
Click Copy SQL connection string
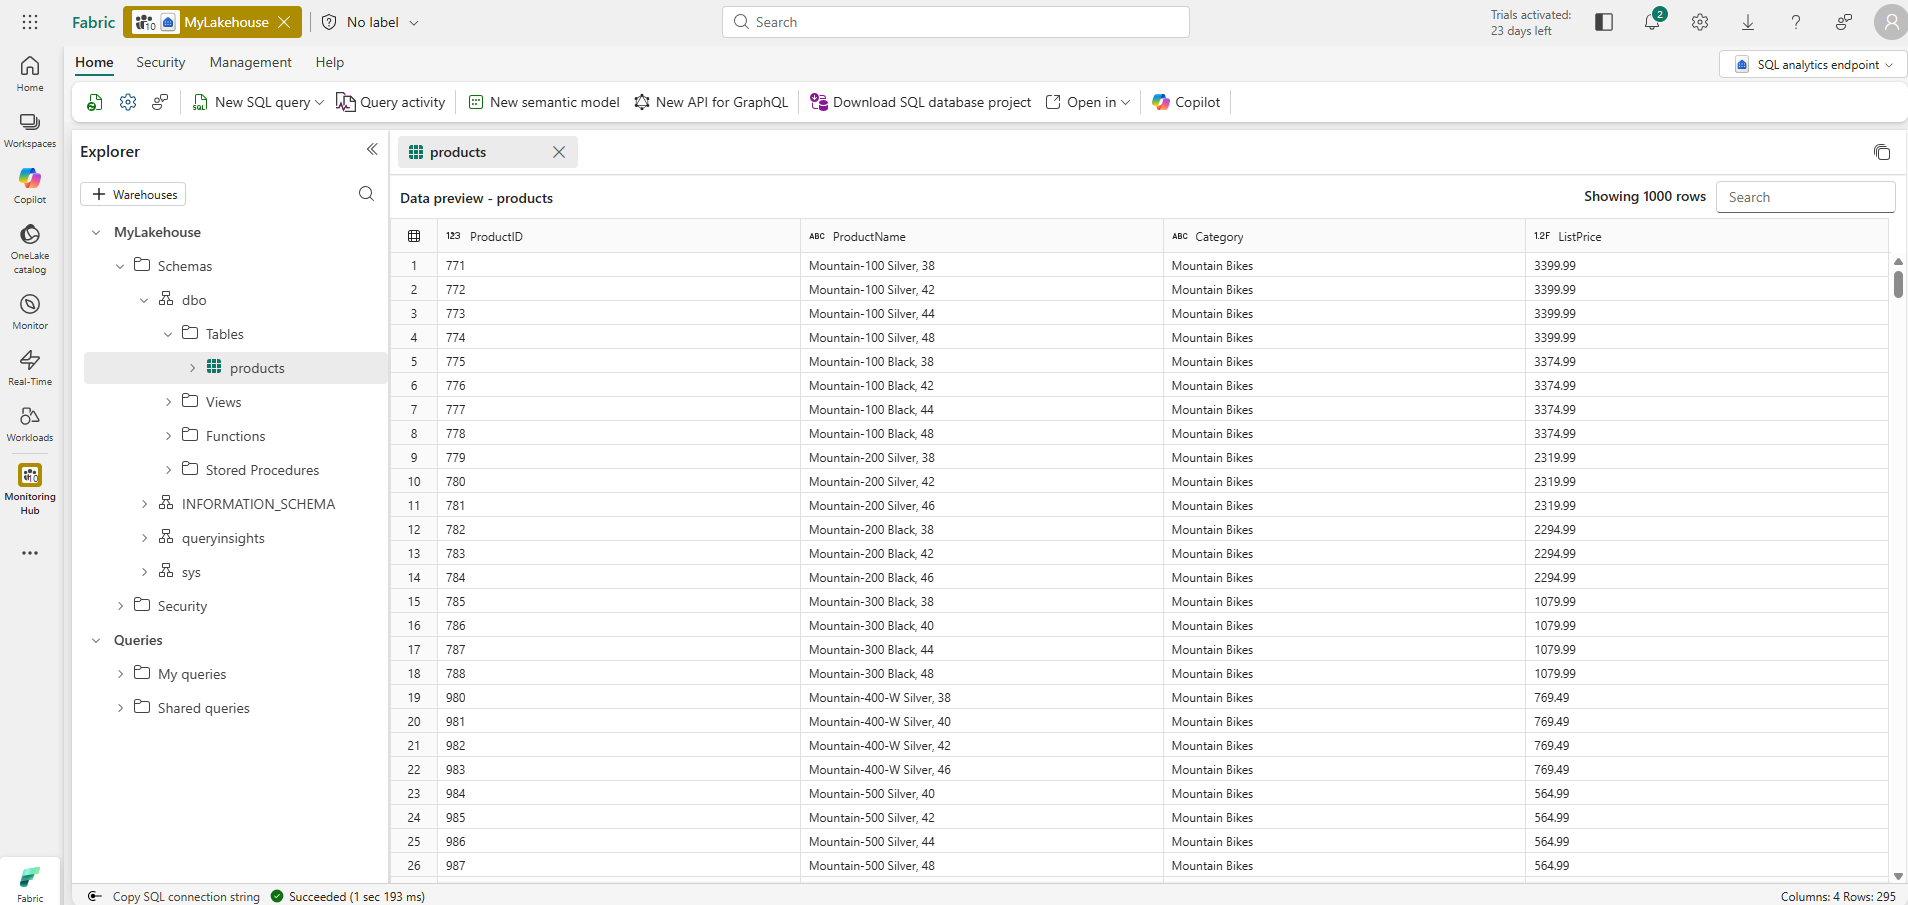174,896
